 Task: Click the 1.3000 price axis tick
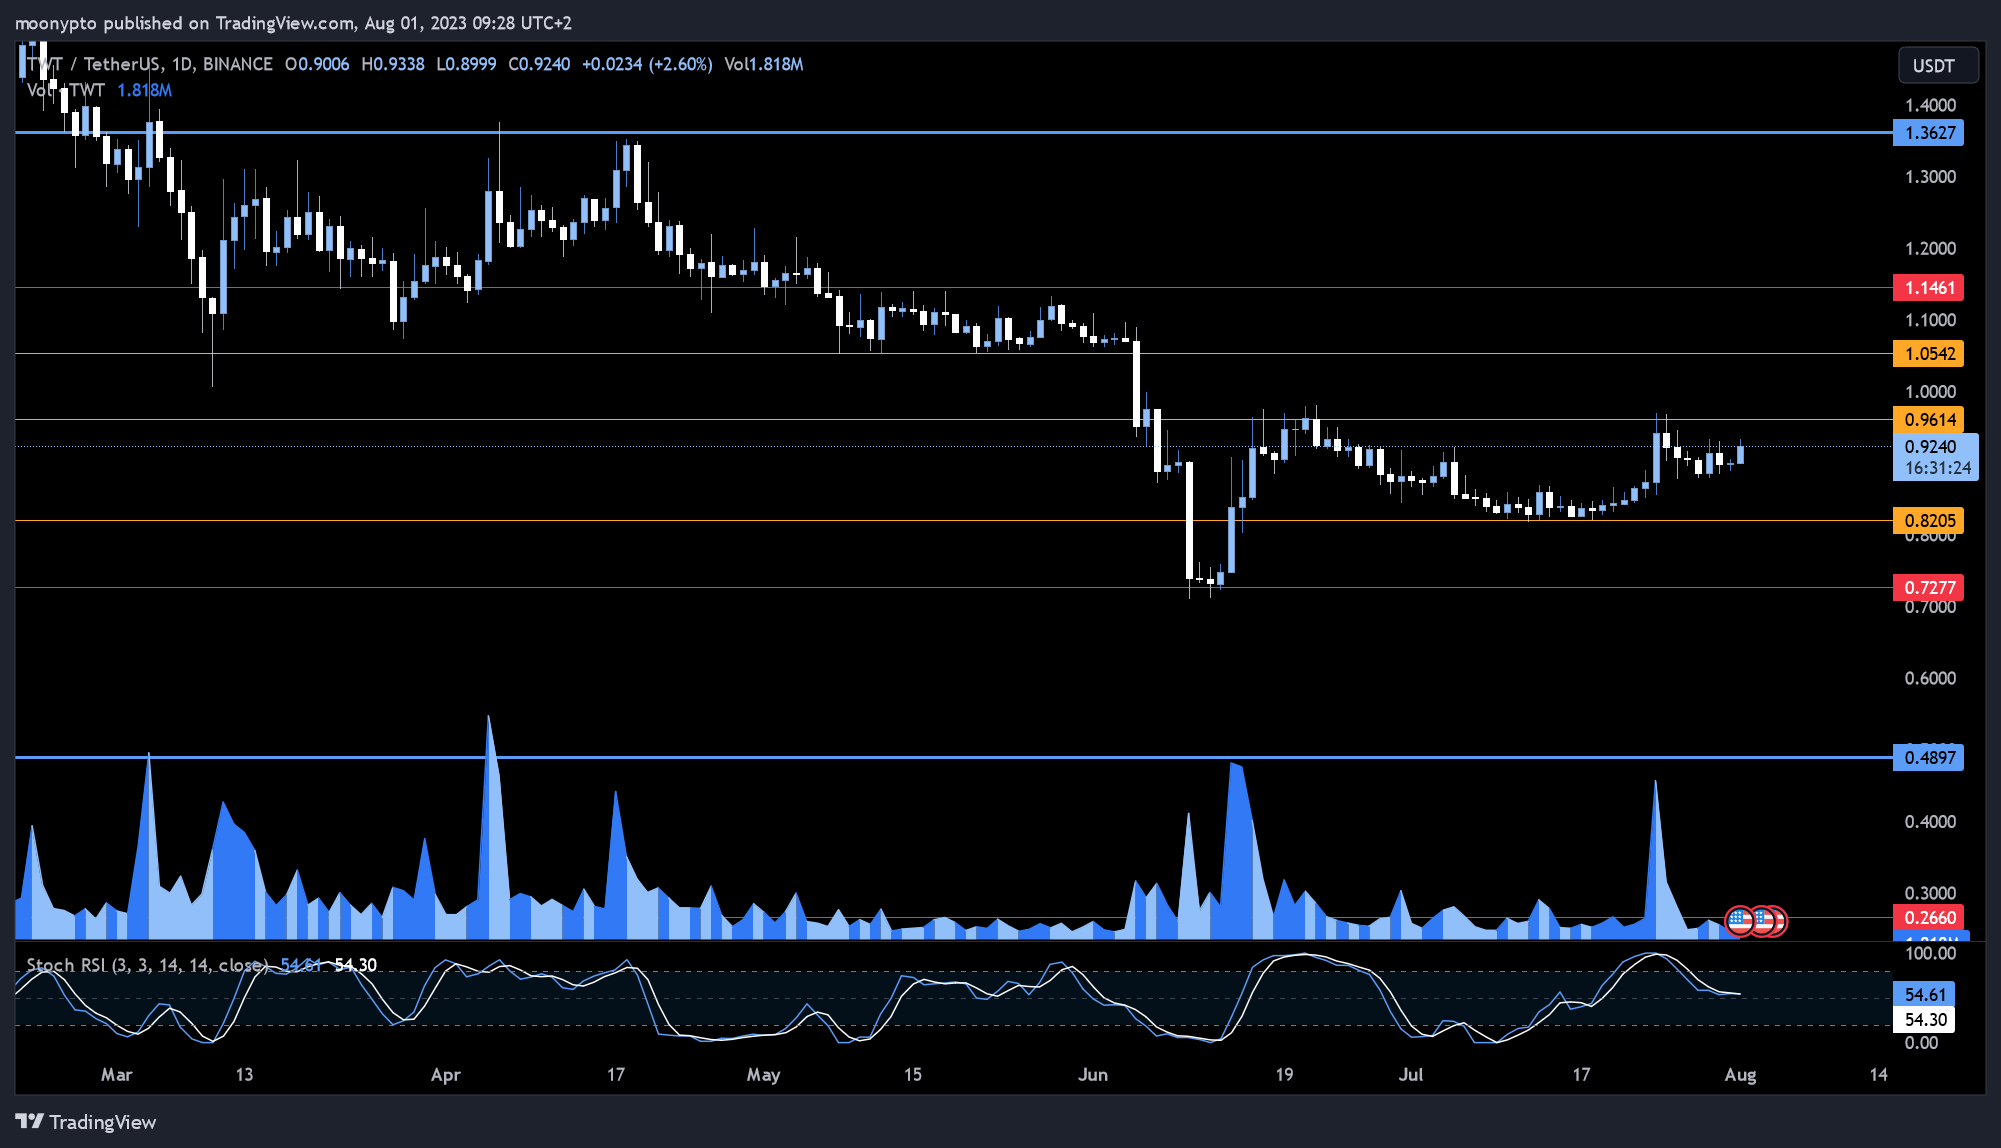(1930, 177)
